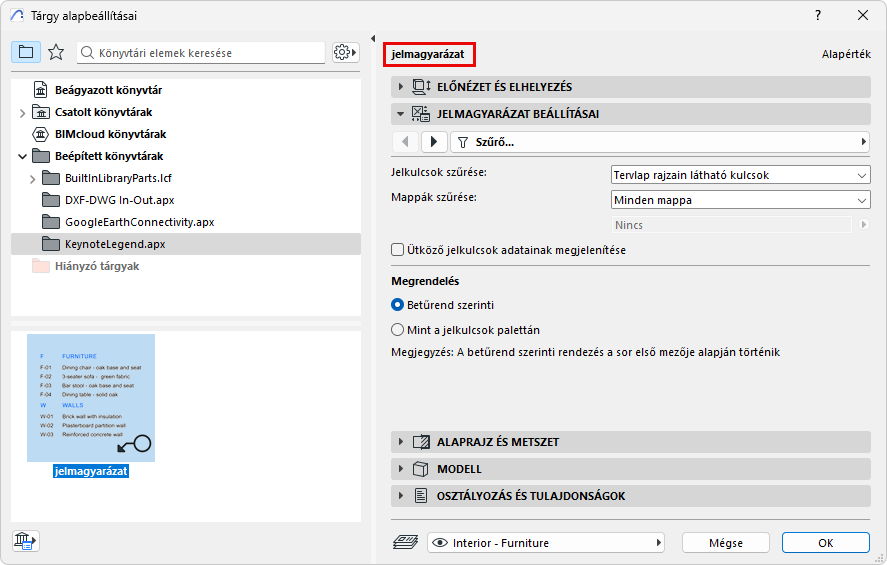Go to next settings page arrow

coord(434,143)
